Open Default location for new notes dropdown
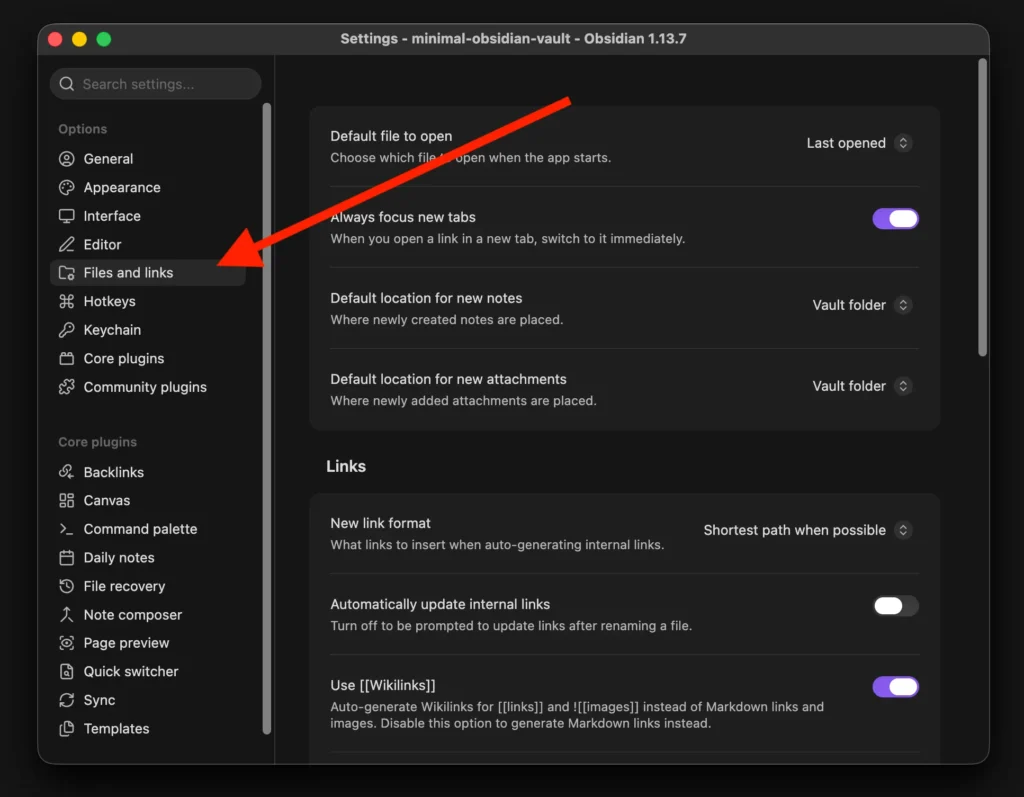The image size is (1024, 797). (861, 305)
